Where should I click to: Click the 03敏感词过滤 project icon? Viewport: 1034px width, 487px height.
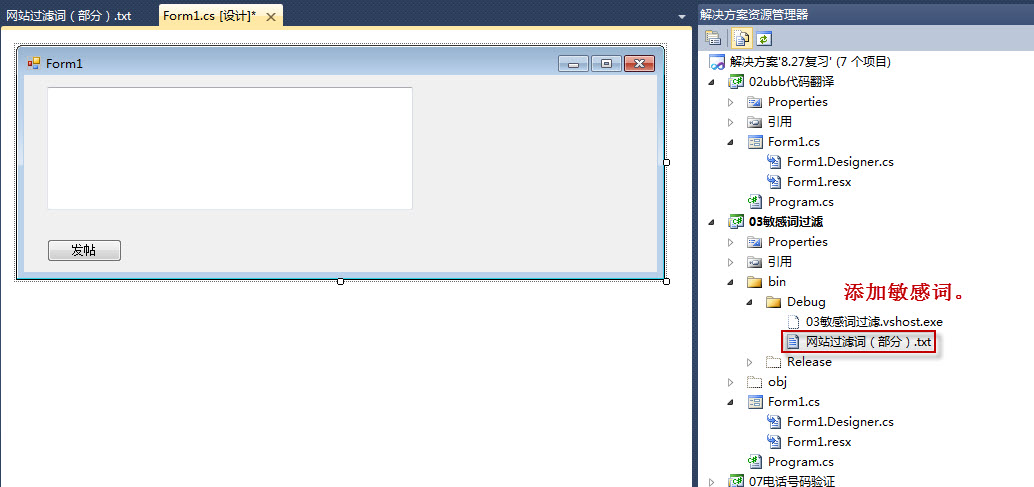point(735,221)
